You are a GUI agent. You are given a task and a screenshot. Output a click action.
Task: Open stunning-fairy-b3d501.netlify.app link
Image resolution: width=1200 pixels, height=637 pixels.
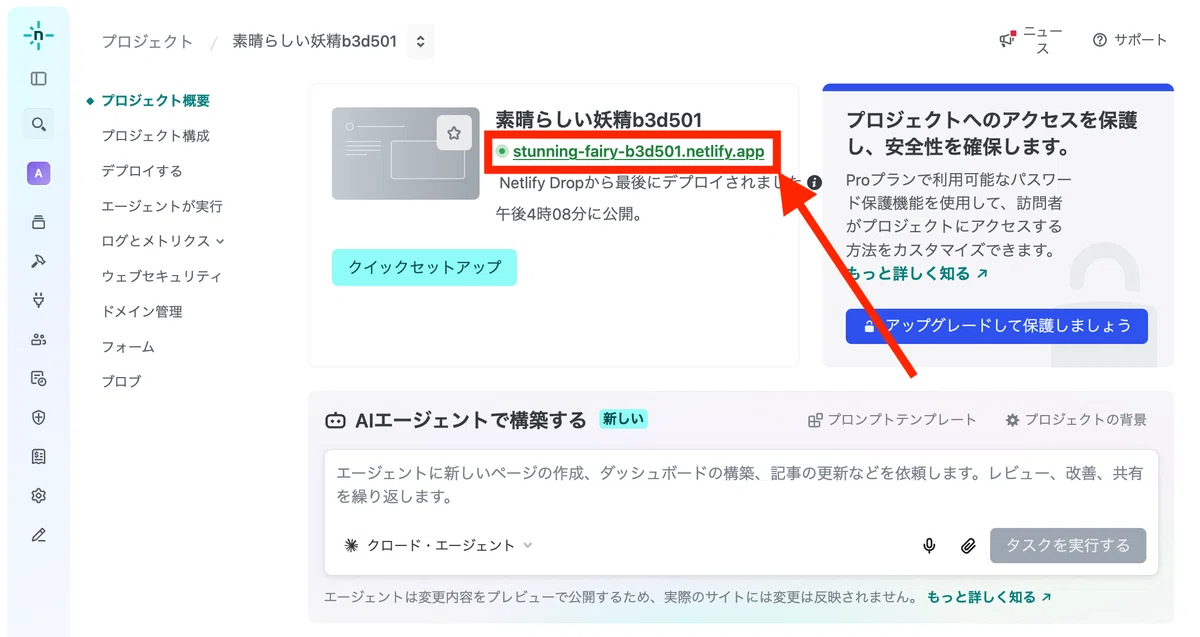pos(638,152)
